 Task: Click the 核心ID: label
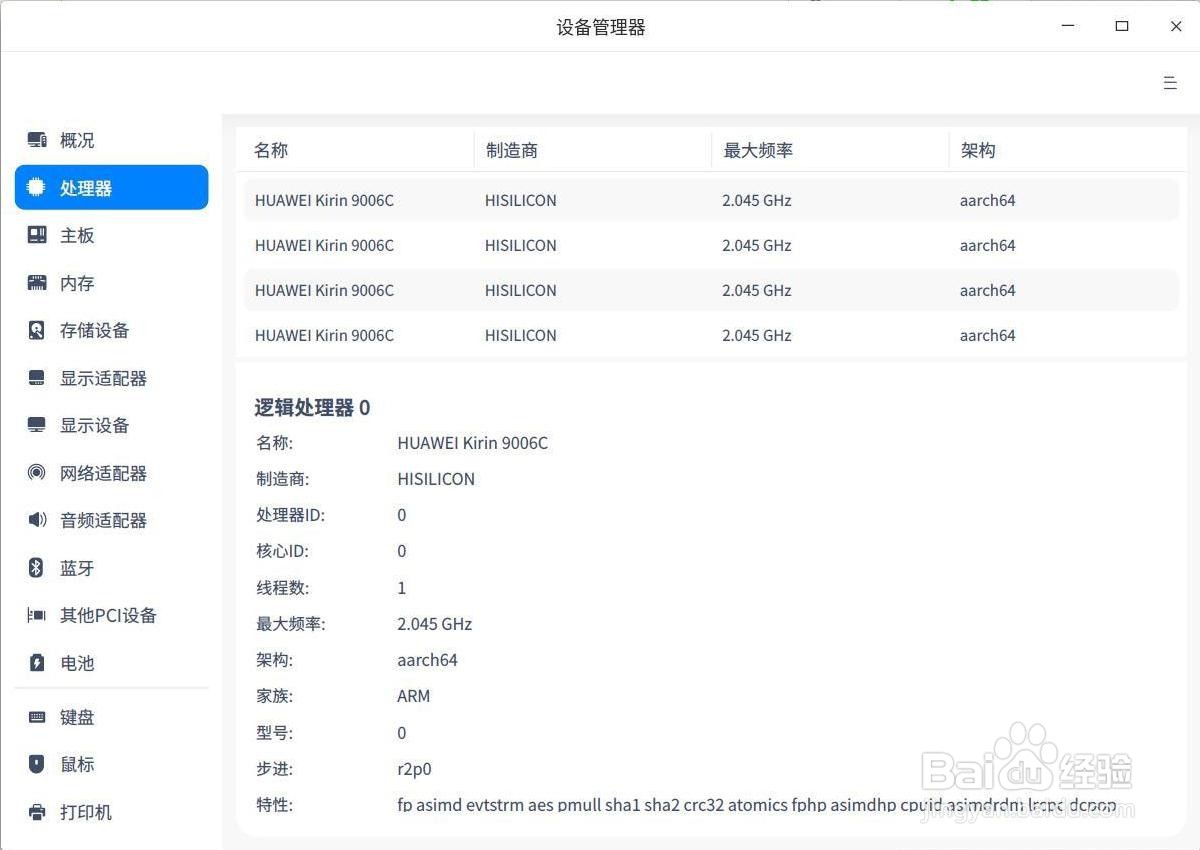pyautogui.click(x=281, y=551)
